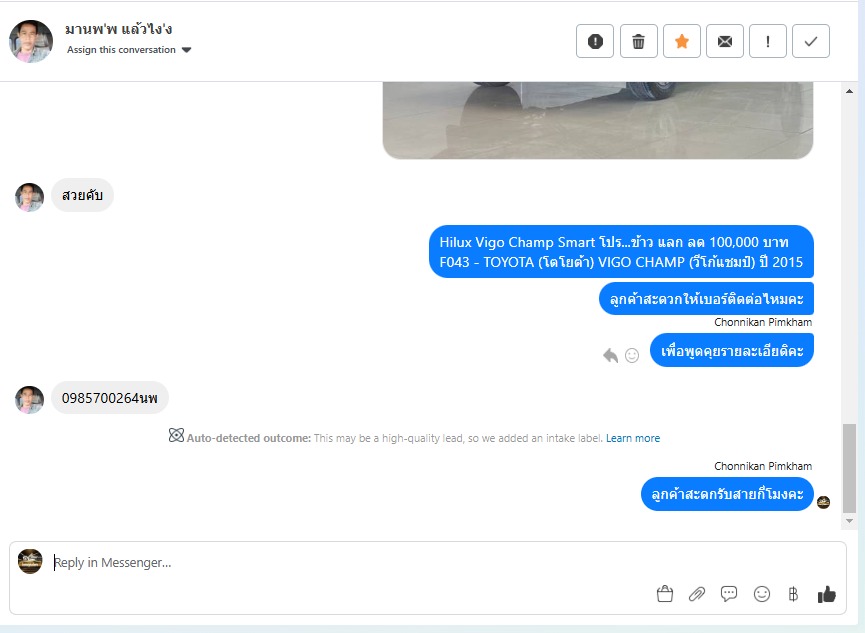Open saved replies speech bubble icon

tap(729, 594)
